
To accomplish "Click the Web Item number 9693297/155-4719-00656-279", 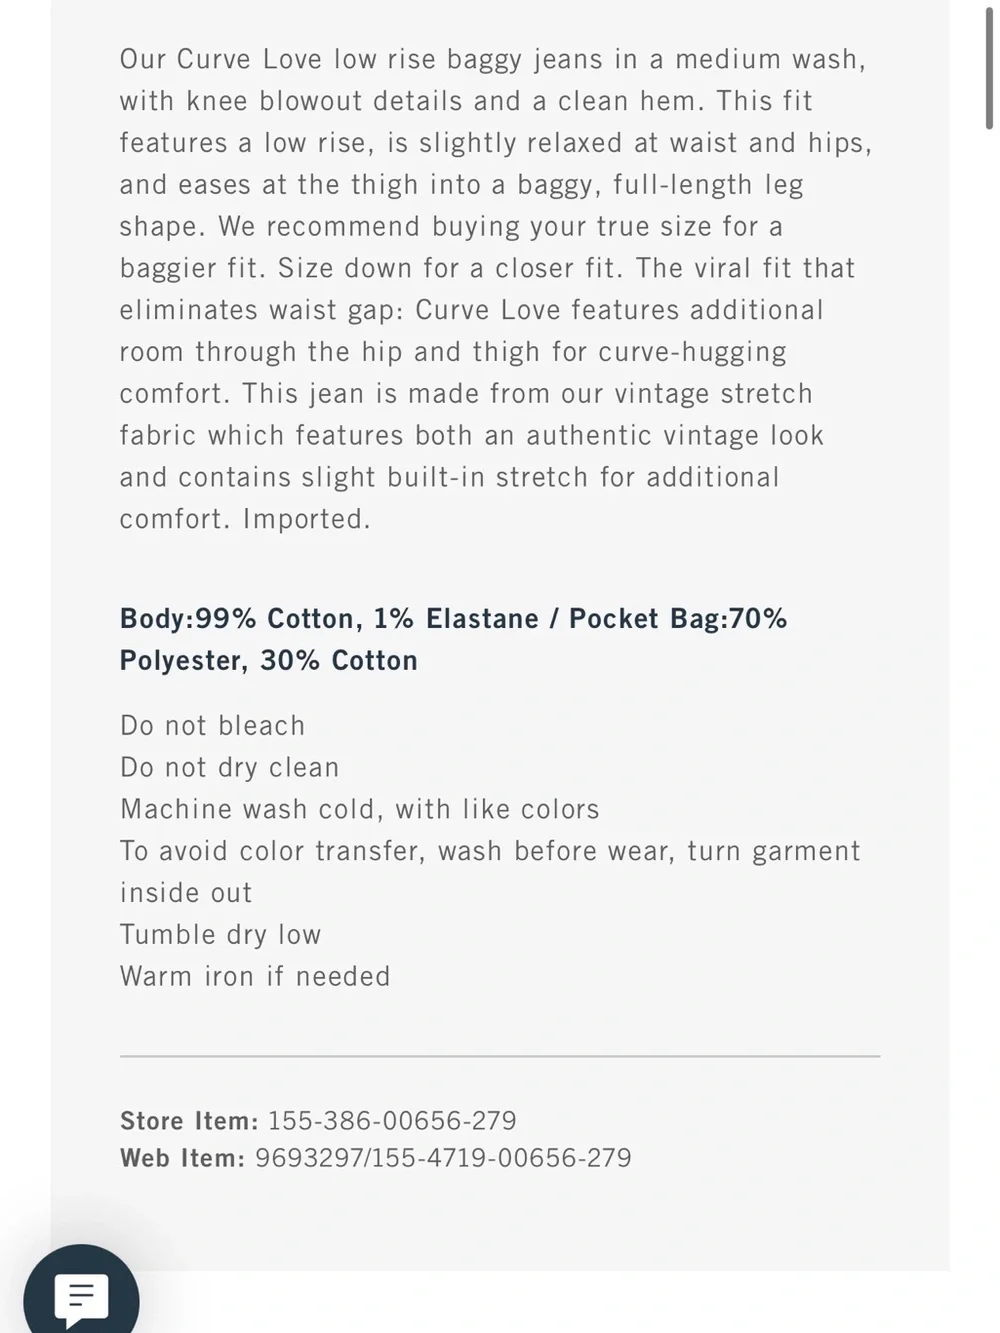I will coord(443,1158).
